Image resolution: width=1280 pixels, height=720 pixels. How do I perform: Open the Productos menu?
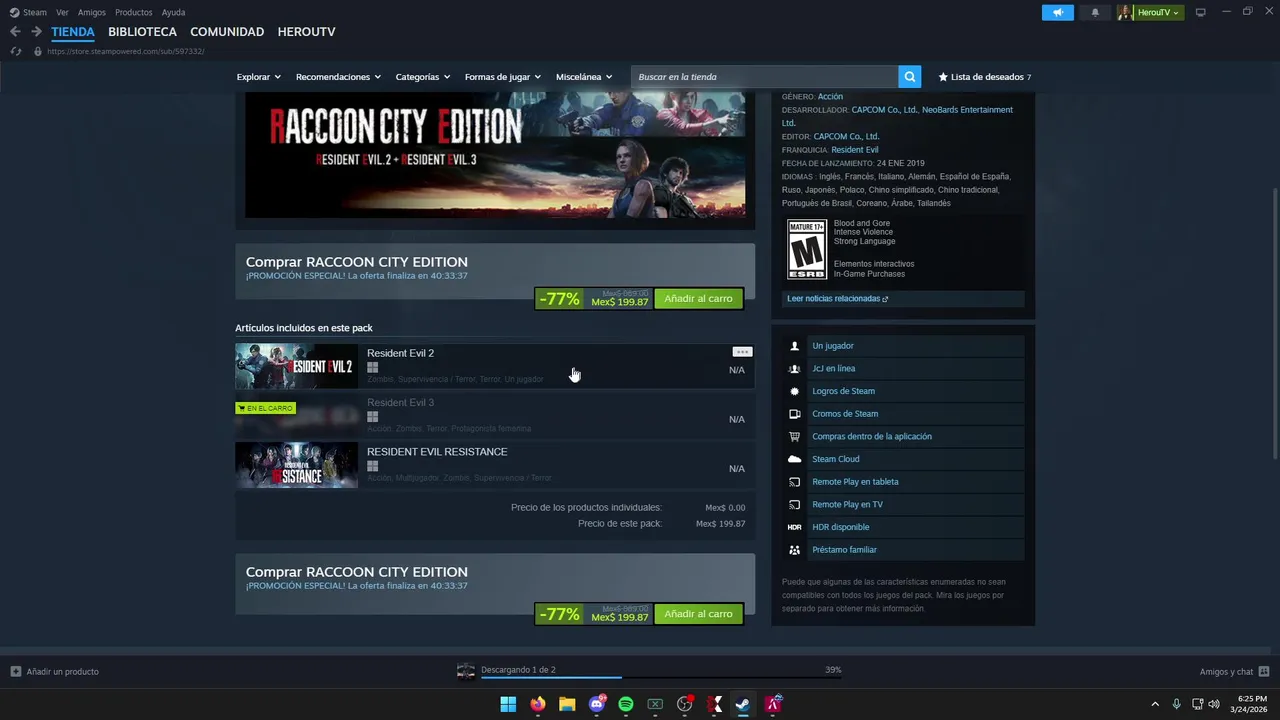click(x=134, y=12)
